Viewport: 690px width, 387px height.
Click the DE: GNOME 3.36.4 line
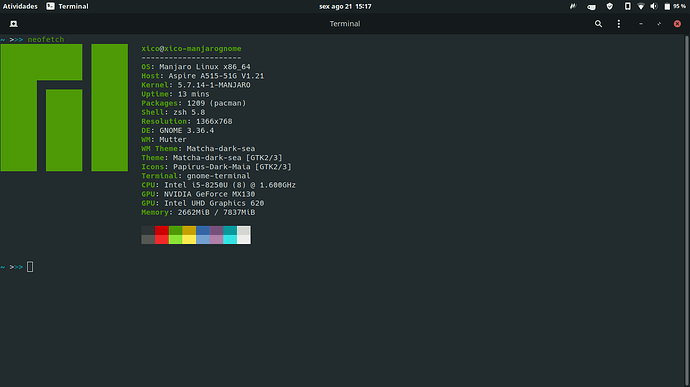pos(178,130)
